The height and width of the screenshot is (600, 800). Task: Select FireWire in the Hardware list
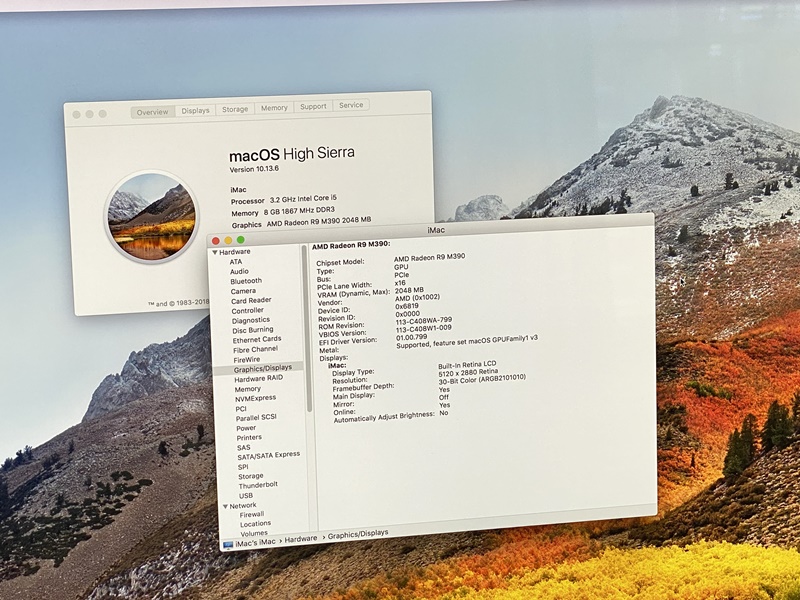(246, 360)
